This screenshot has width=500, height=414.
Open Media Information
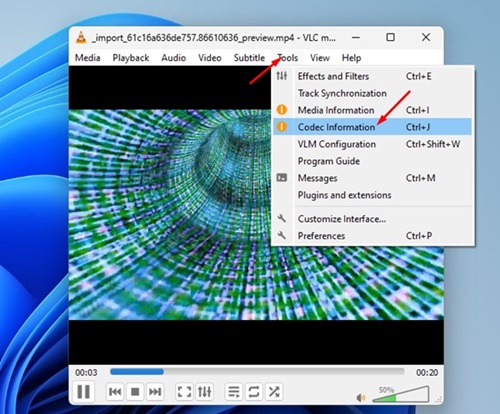373,110
